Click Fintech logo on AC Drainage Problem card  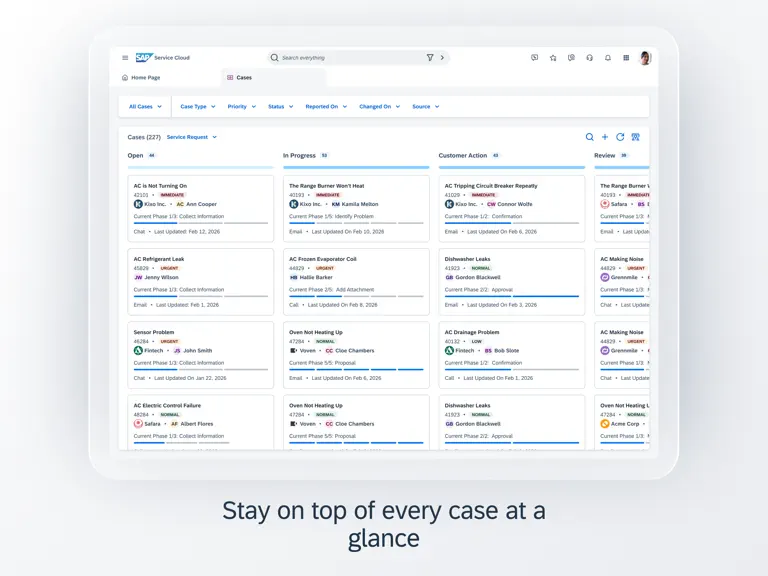tap(449, 351)
